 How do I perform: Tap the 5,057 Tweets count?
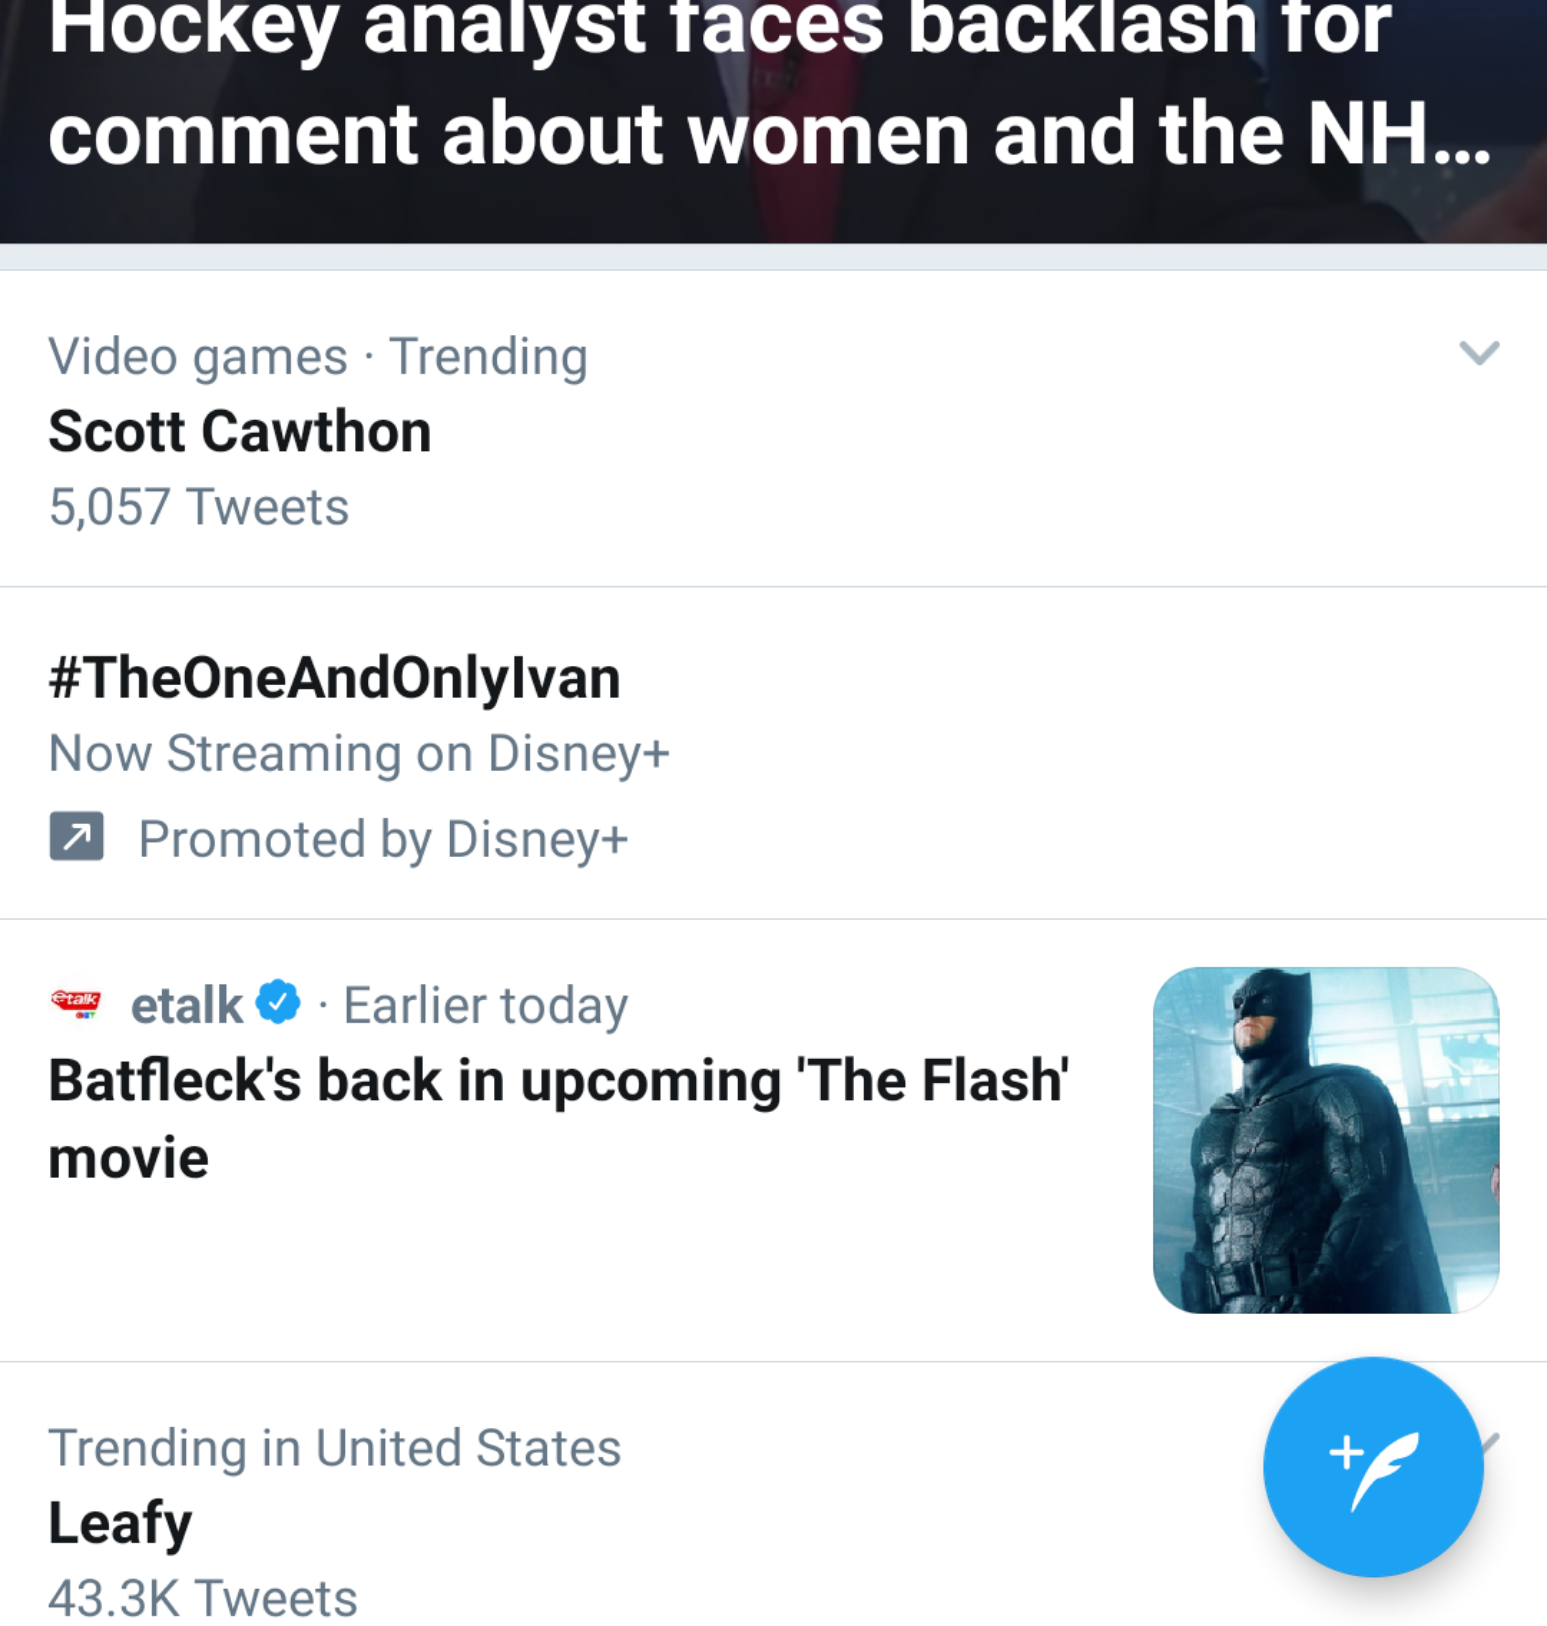pos(199,507)
